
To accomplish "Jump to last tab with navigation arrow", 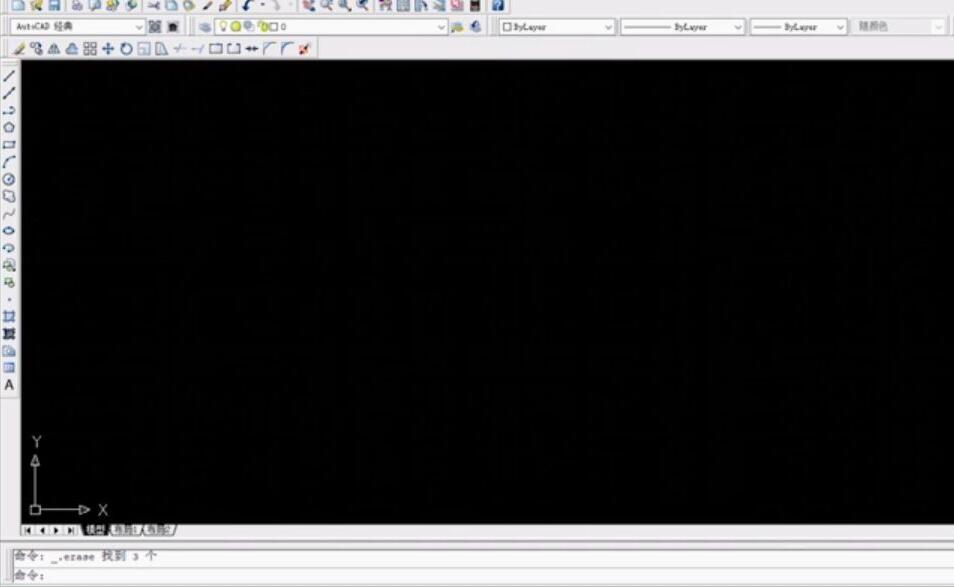I will click(71, 530).
